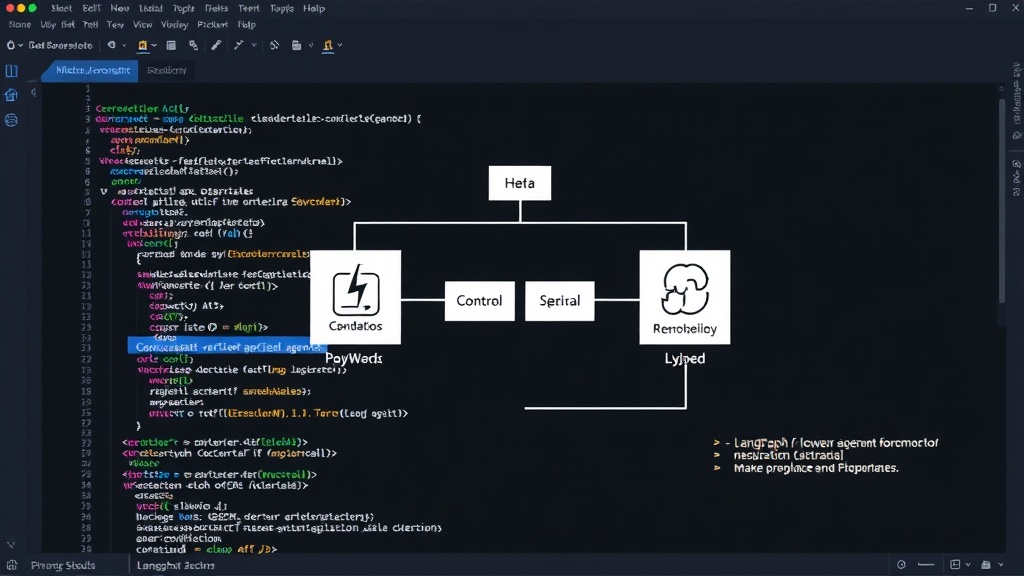The width and height of the screenshot is (1024, 576).
Task: Click the Hefa box atop the diagram
Action: pyautogui.click(x=520, y=183)
